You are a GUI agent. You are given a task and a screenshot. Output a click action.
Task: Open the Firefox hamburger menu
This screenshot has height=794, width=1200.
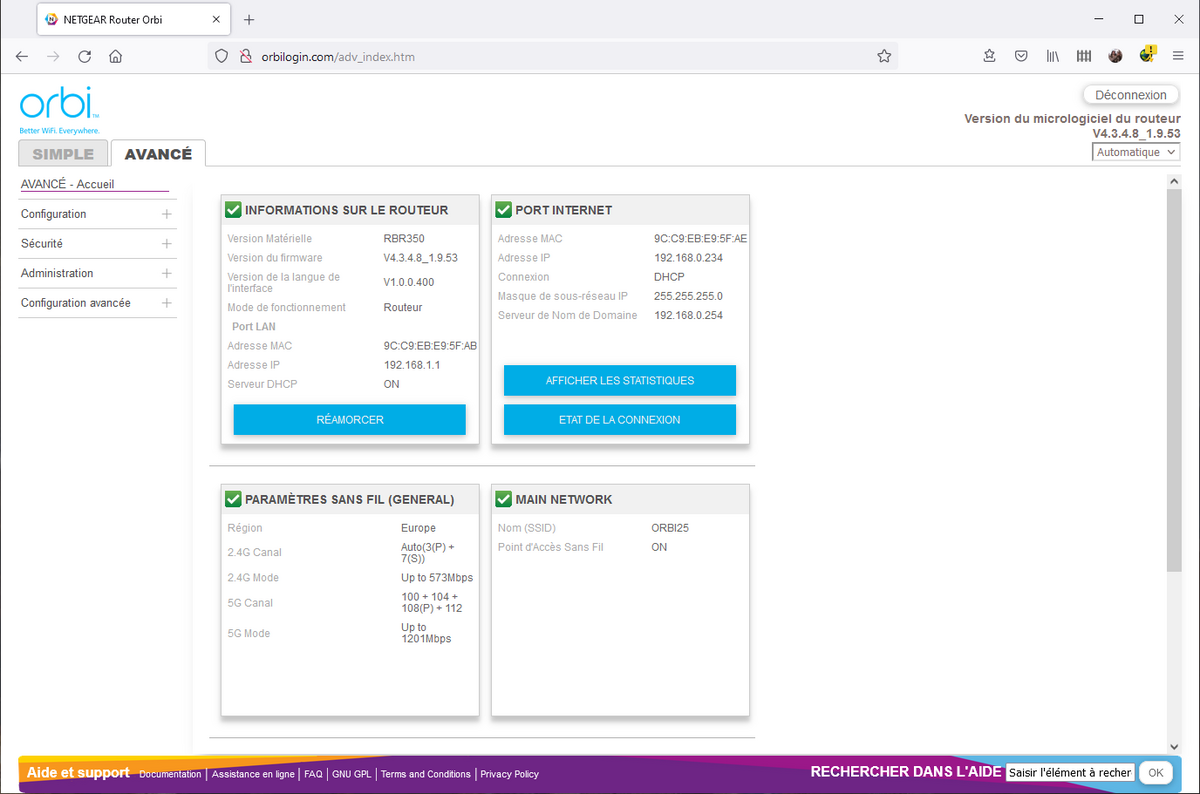click(1178, 57)
